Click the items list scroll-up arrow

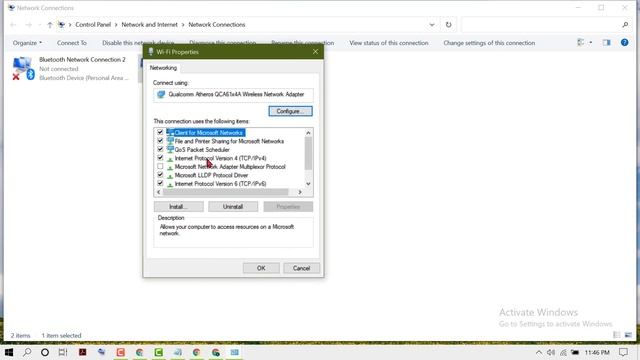click(308, 133)
